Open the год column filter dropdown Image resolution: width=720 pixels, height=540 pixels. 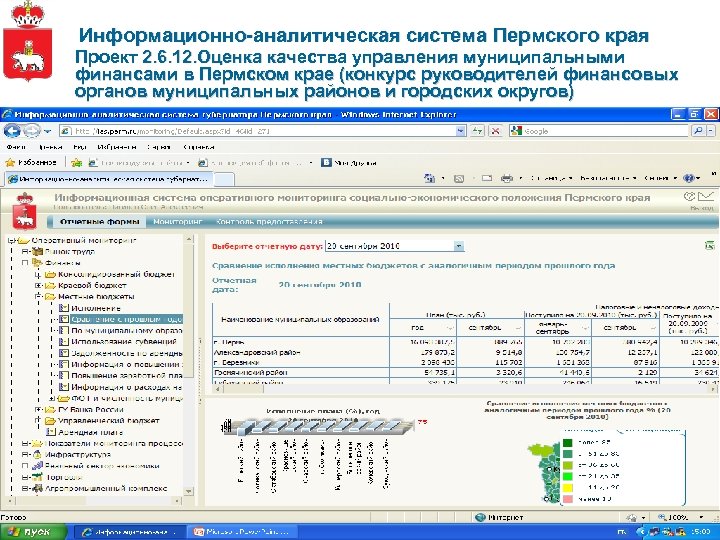[450, 328]
